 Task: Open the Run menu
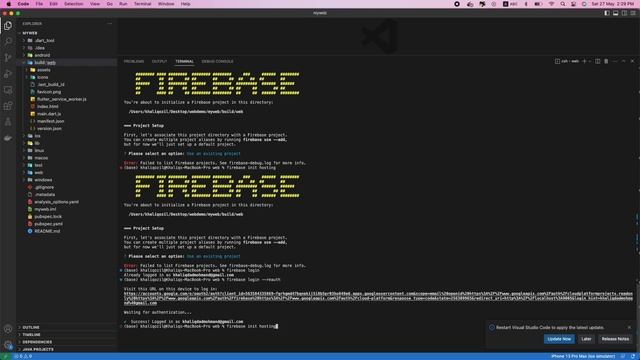pyautogui.click(x=123, y=4)
